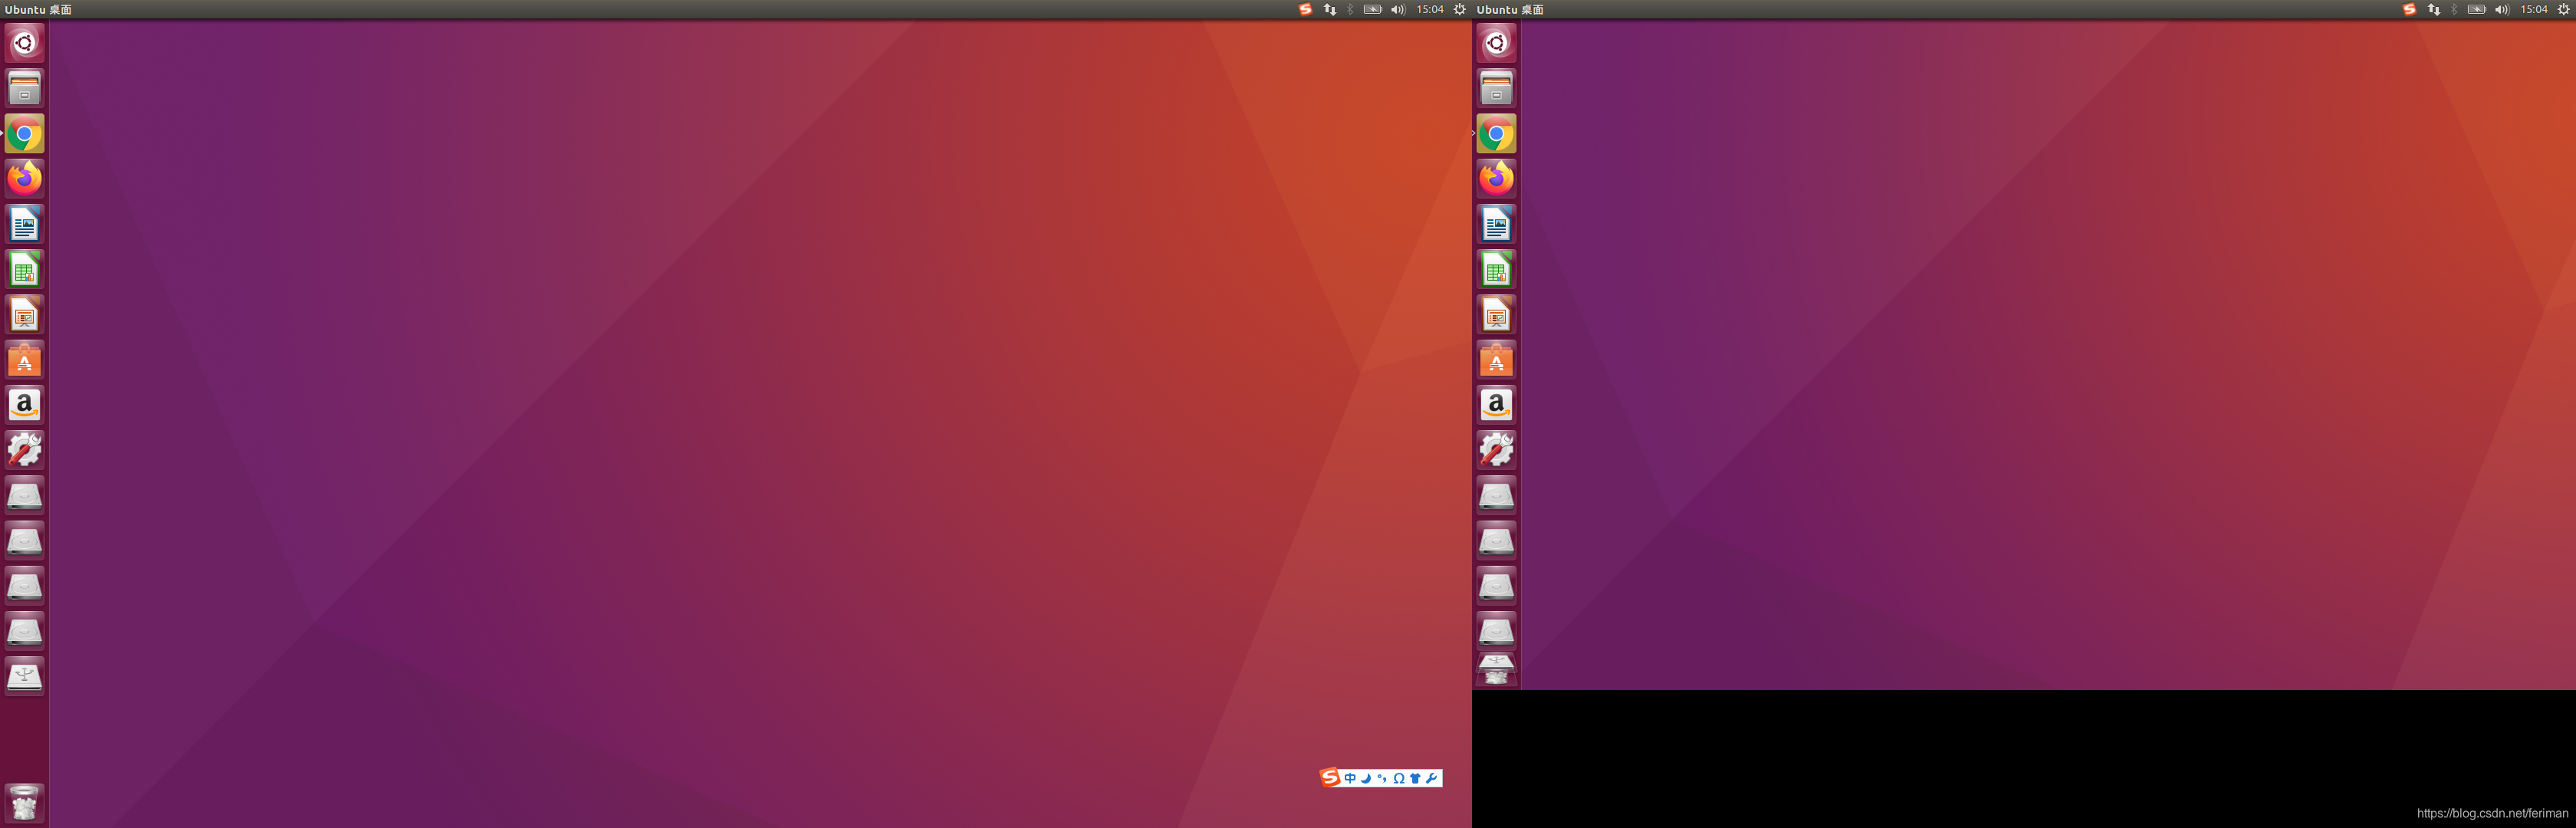Open Sogou indicator in right screen top panel

(x=2409, y=9)
